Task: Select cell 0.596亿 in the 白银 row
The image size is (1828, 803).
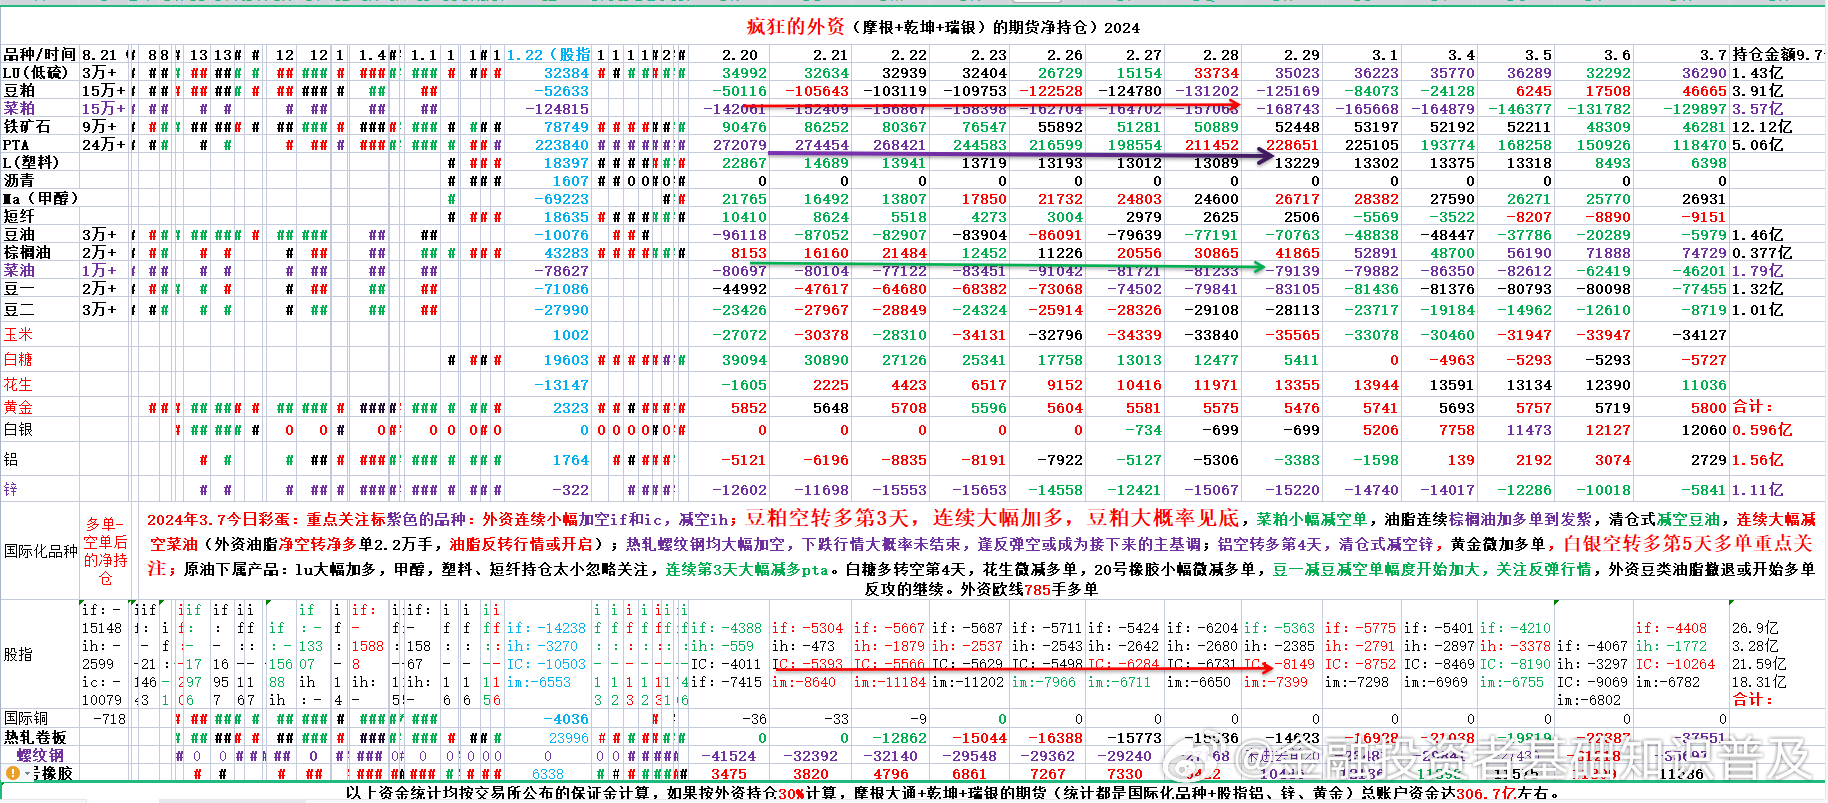Action: [1762, 430]
